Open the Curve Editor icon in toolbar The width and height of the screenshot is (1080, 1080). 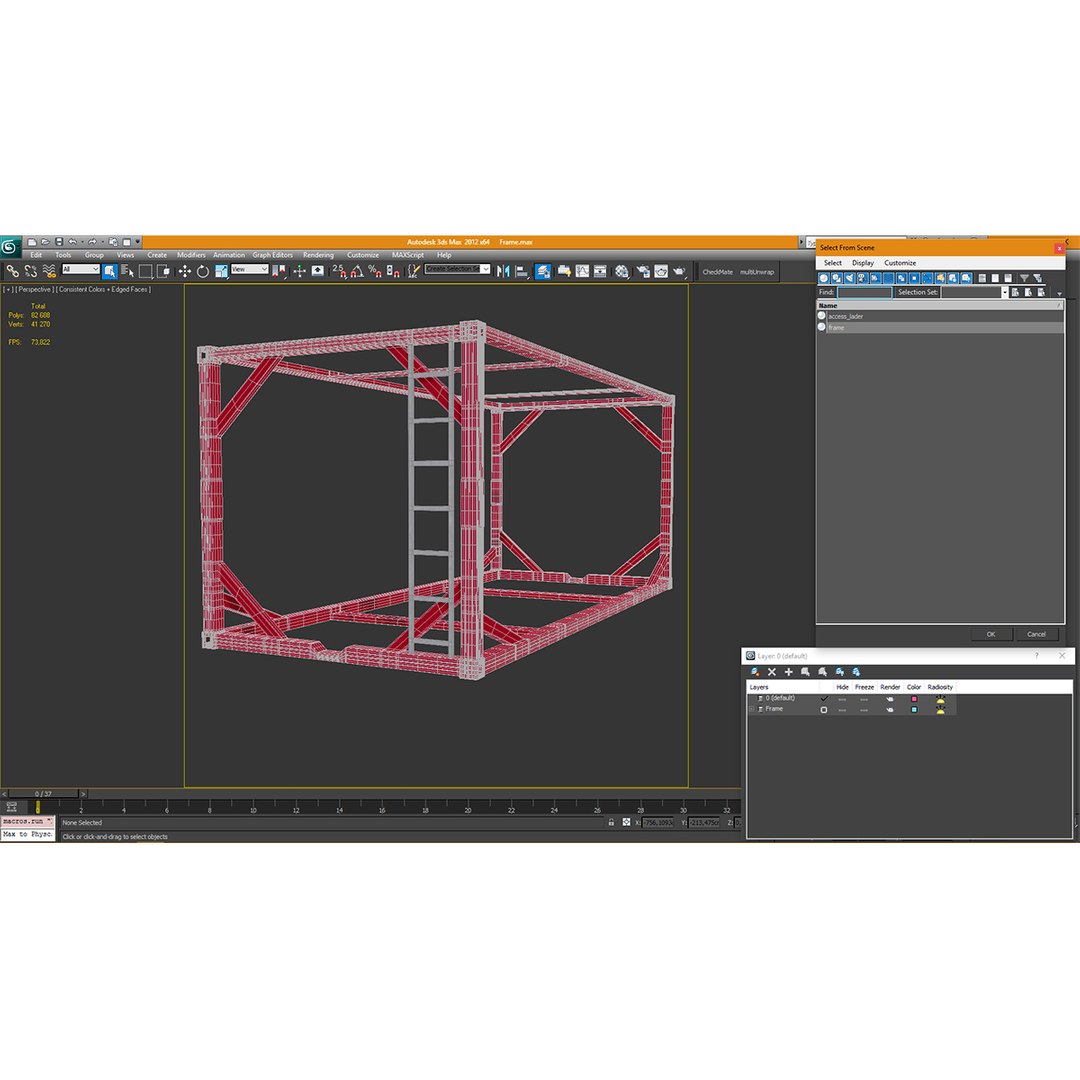pos(582,271)
